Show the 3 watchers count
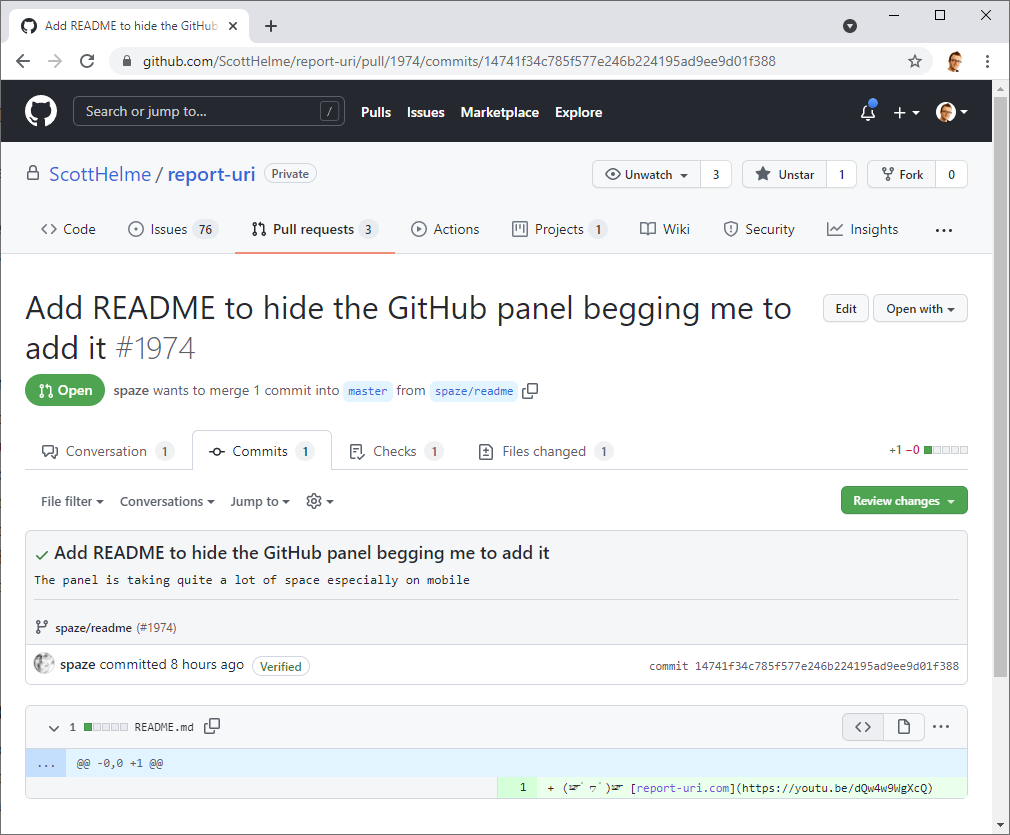 [x=716, y=175]
